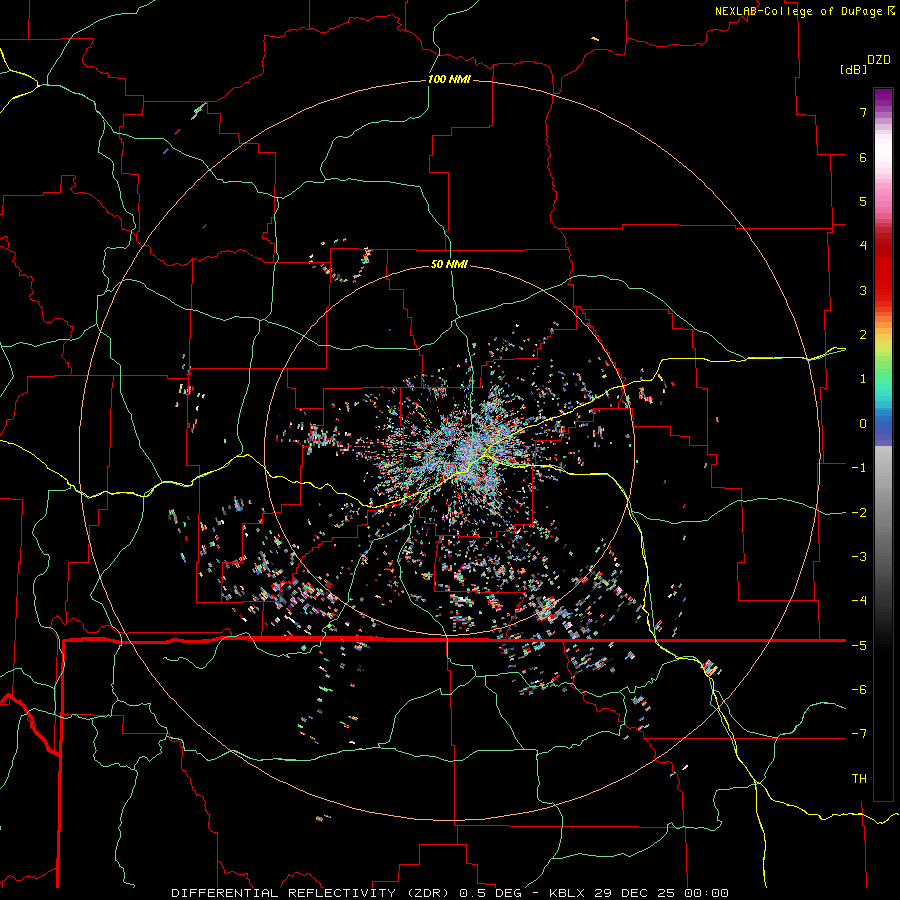Click the "DIFFERENTIAL REFLECTIVITY (ZDR)" bottom caption
900x900 pixels.
[313, 893]
